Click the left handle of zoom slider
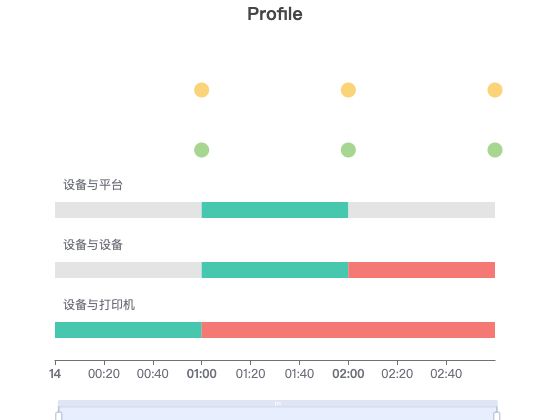Viewport: 550px width, 420px height. 59,416
